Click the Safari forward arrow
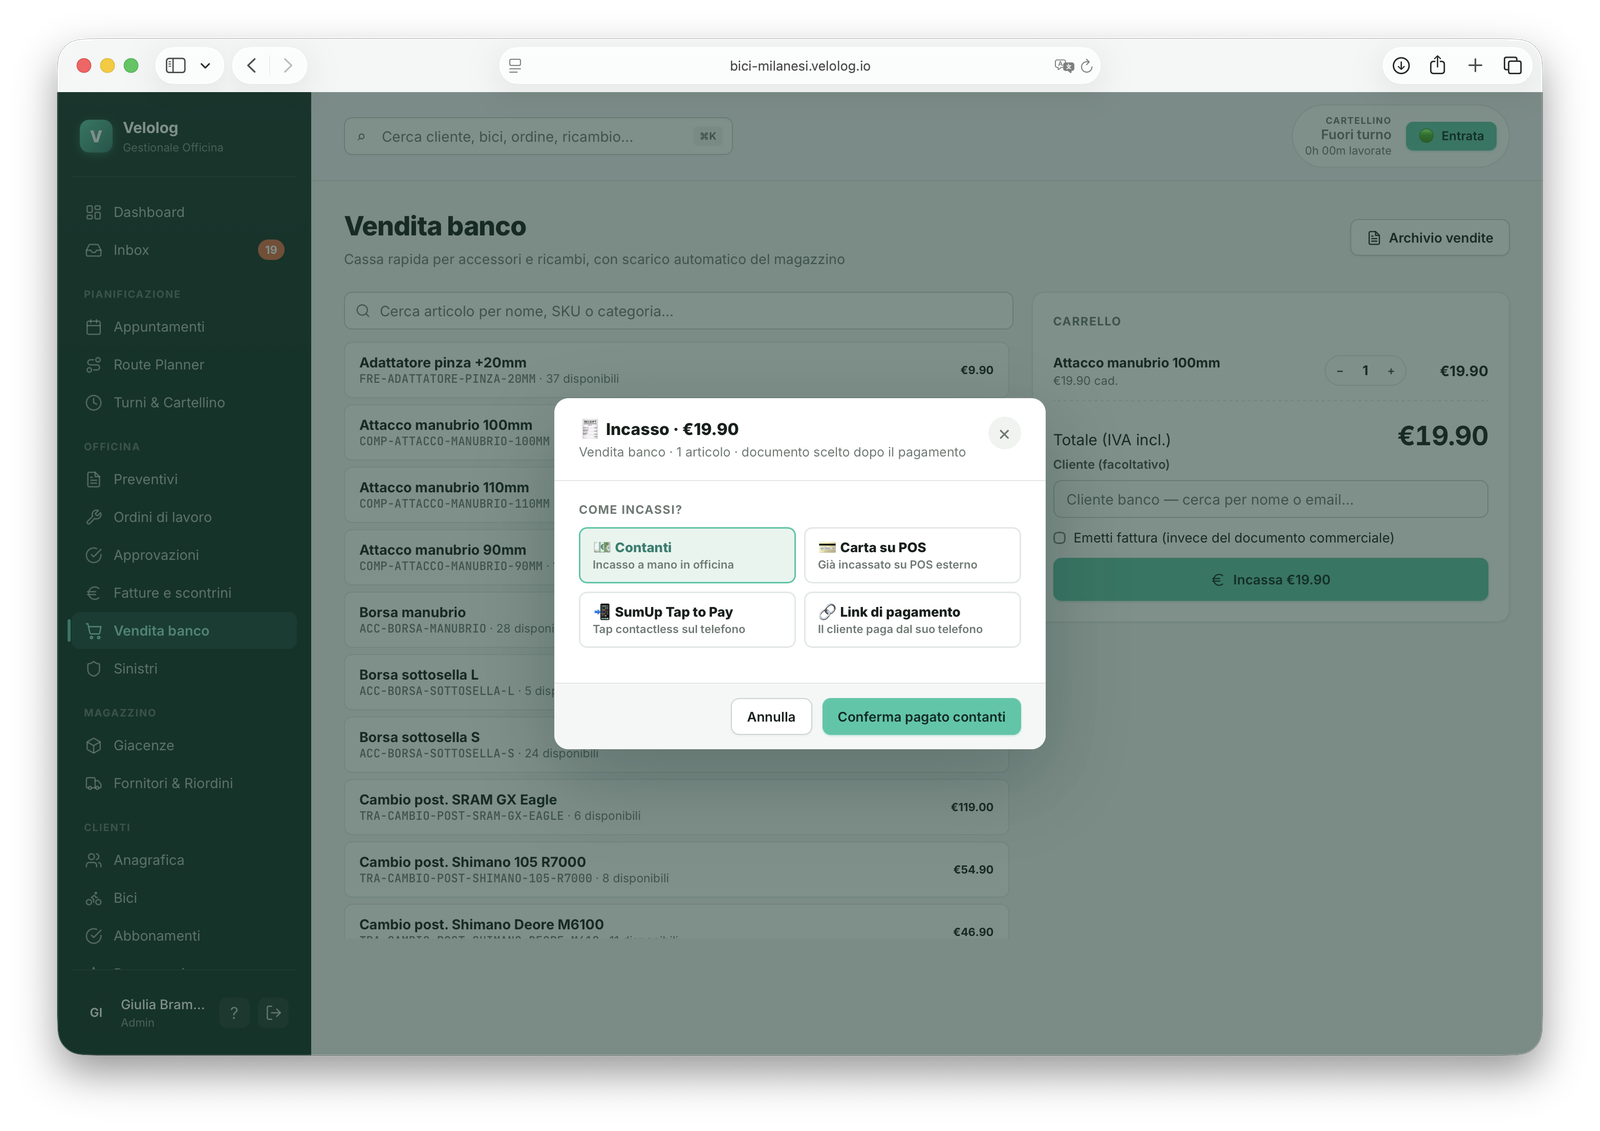This screenshot has height=1131, width=1600. (x=288, y=66)
